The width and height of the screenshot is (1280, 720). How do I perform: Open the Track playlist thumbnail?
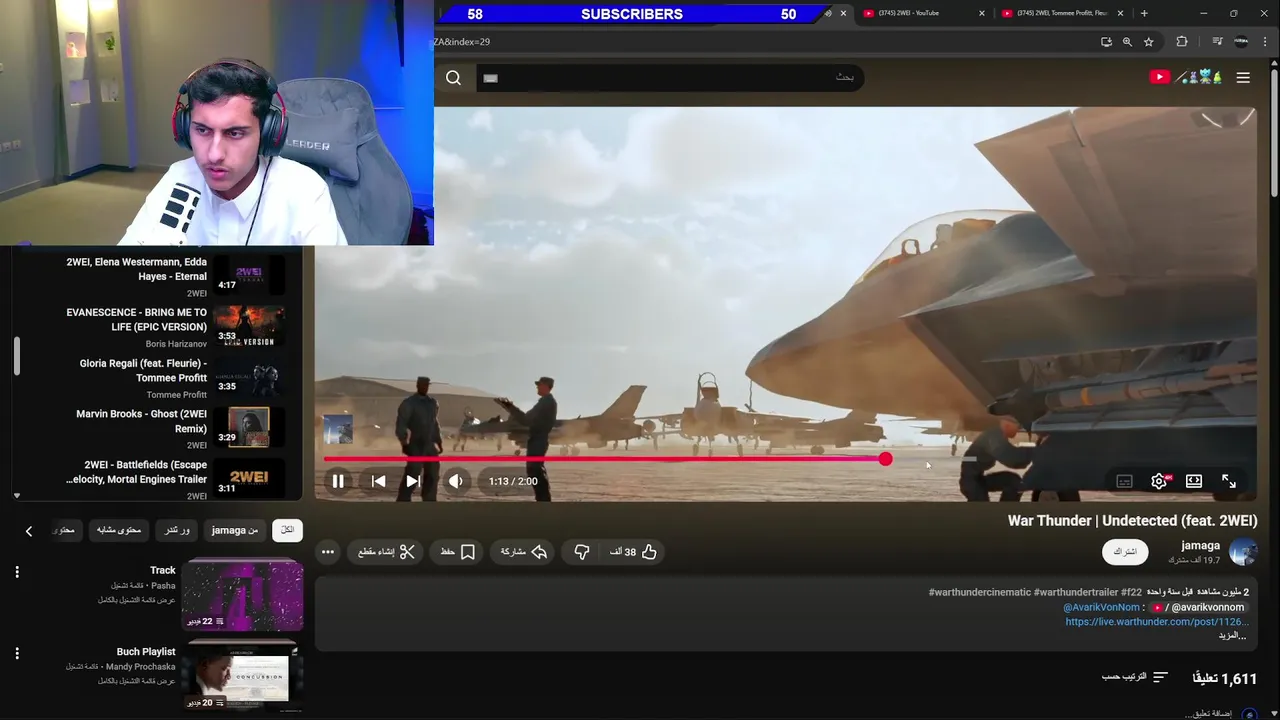(242, 595)
